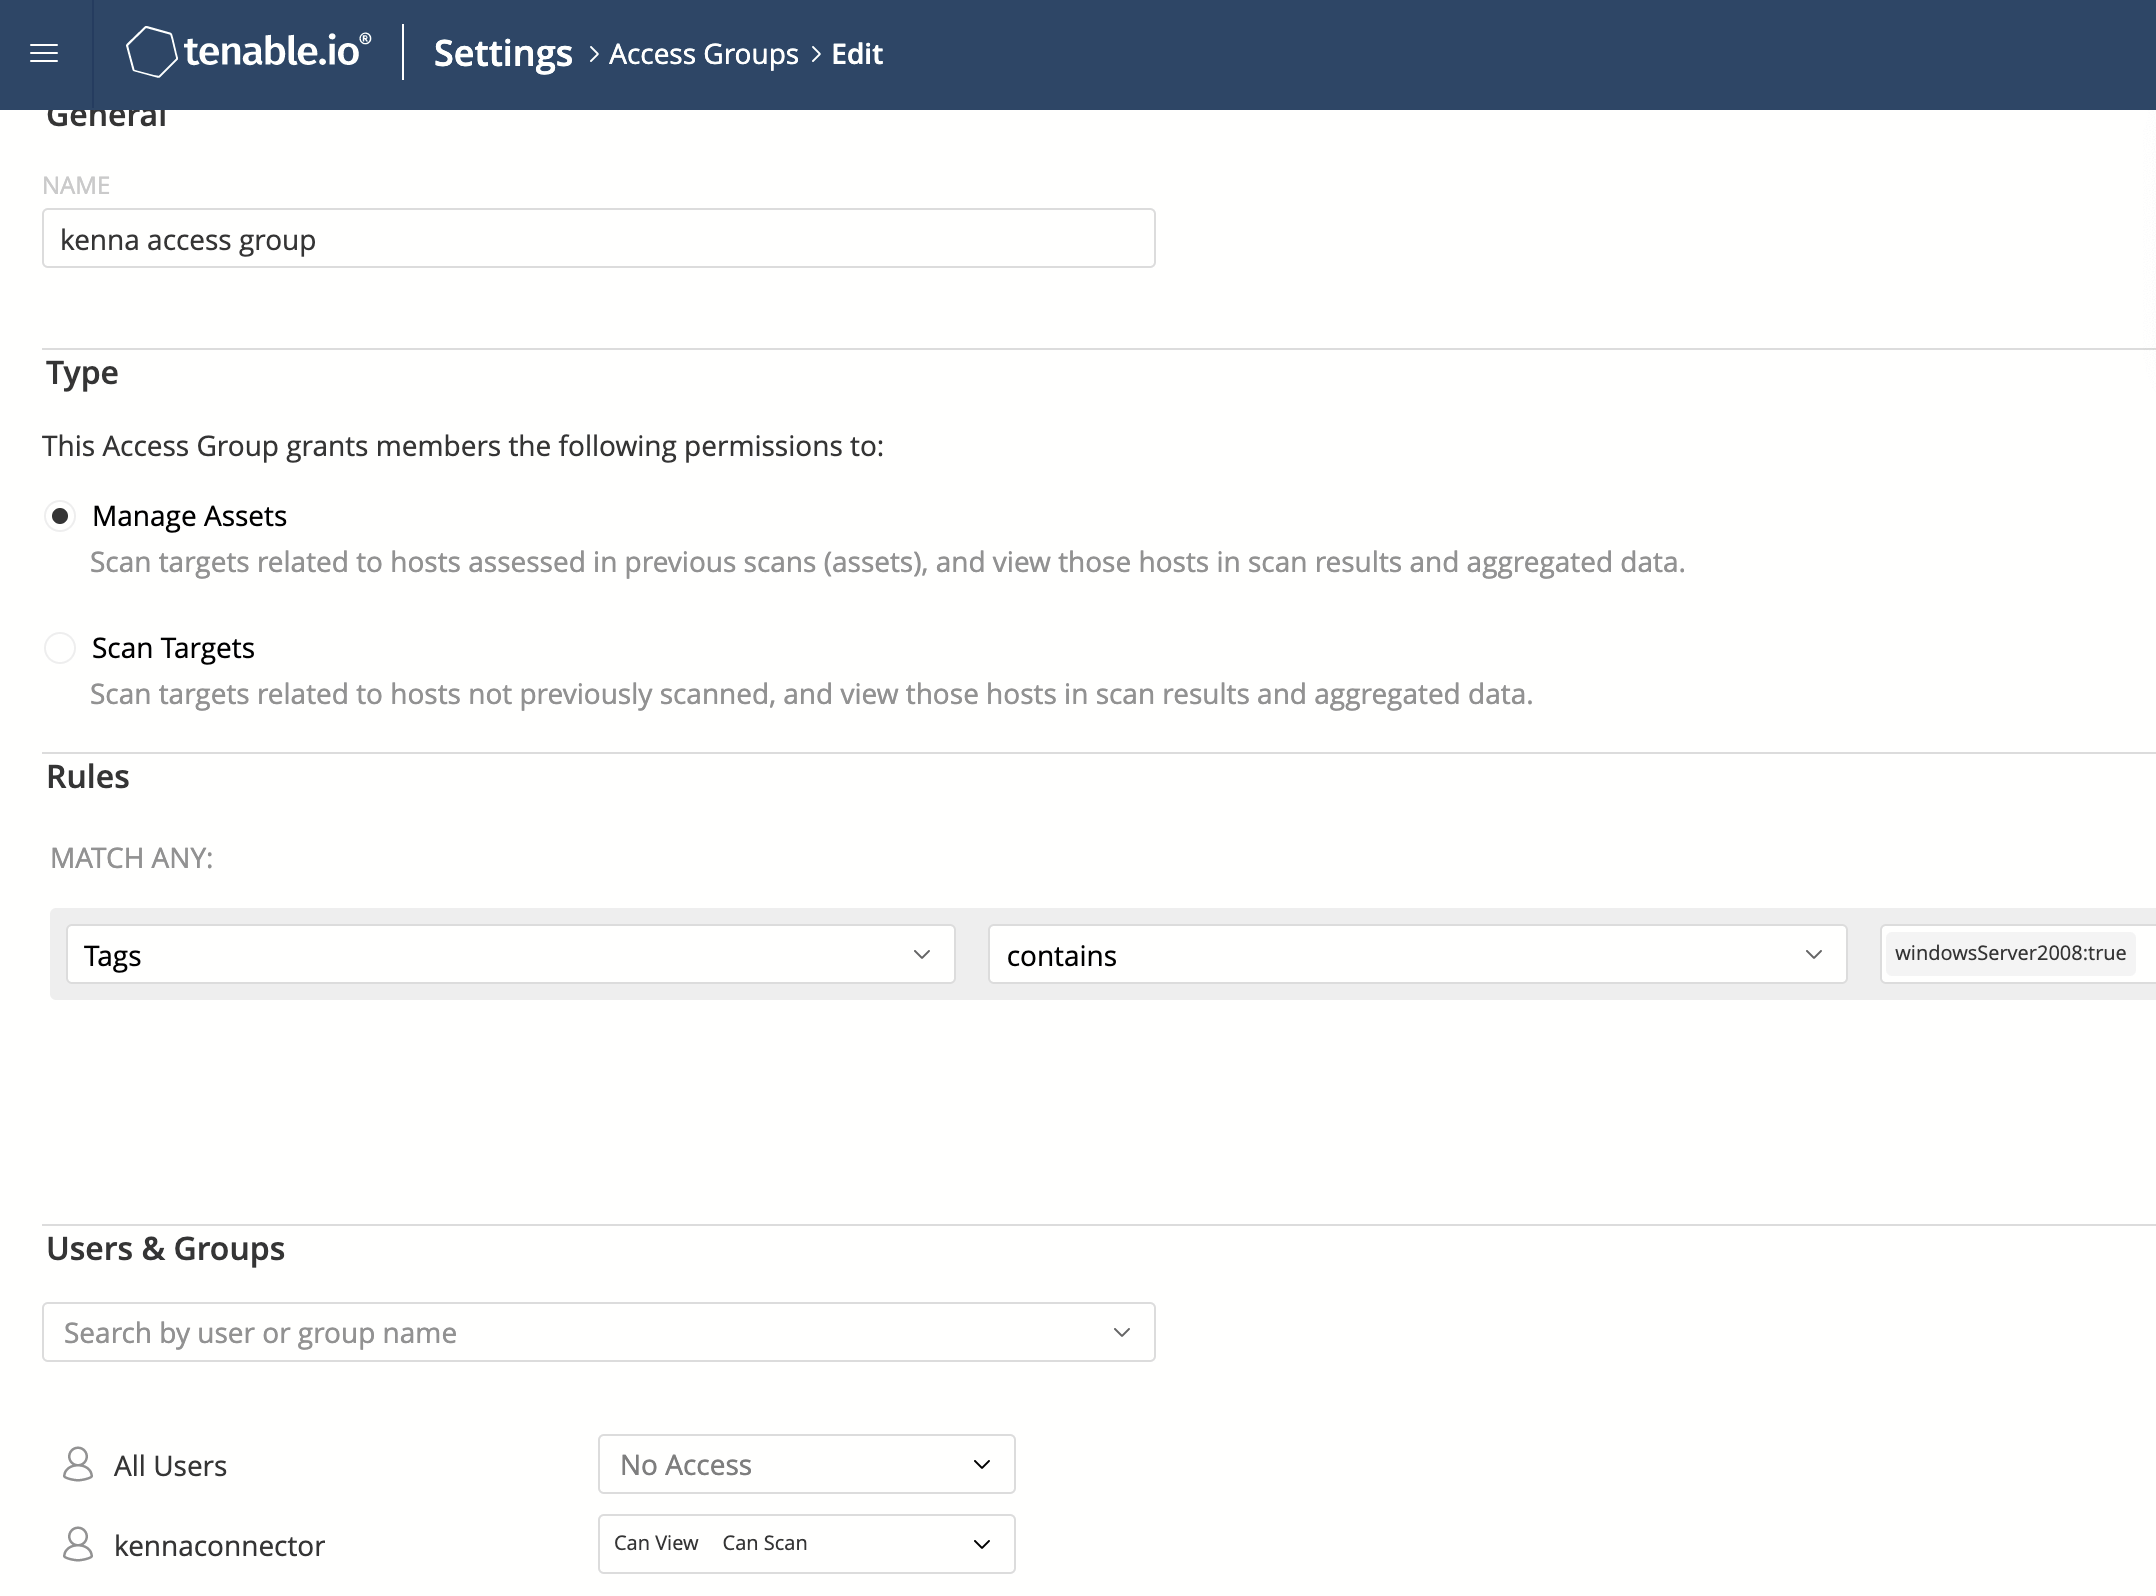This screenshot has width=2156, height=1596.
Task: Click the All Users label
Action: [168, 1463]
